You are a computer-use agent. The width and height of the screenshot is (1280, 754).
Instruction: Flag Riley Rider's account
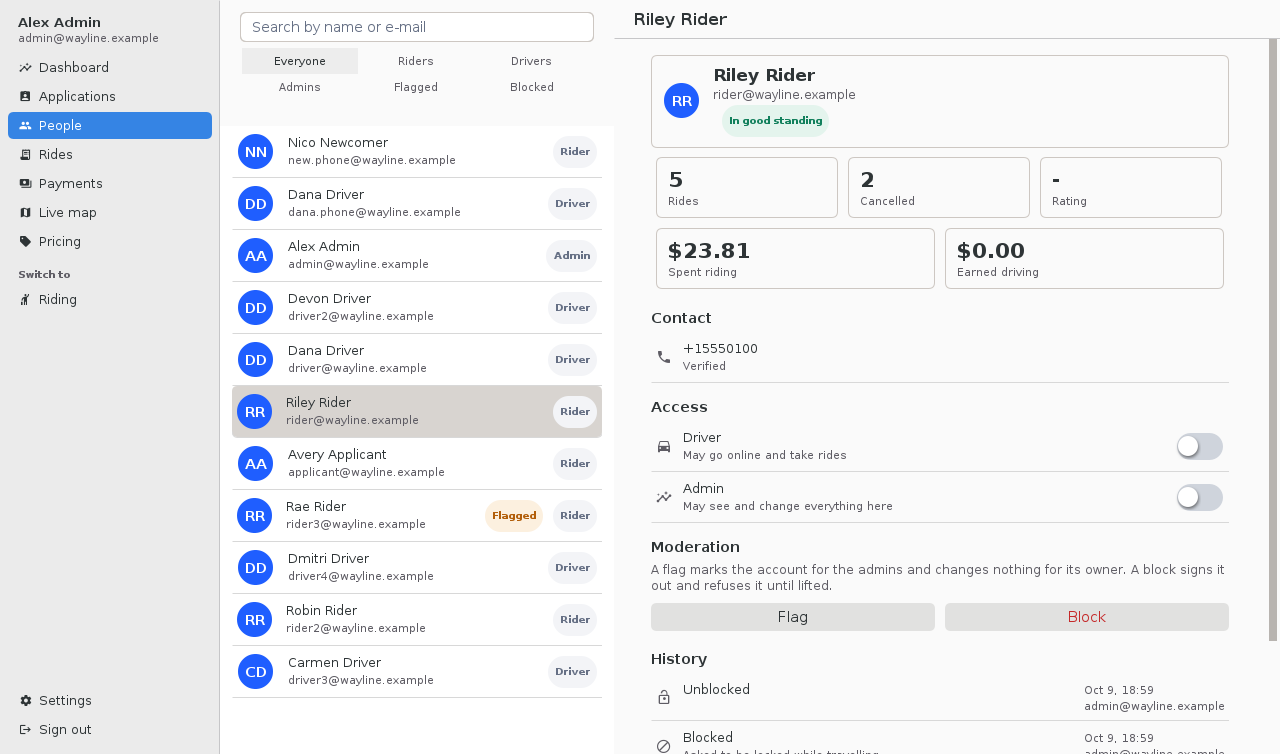pos(793,617)
